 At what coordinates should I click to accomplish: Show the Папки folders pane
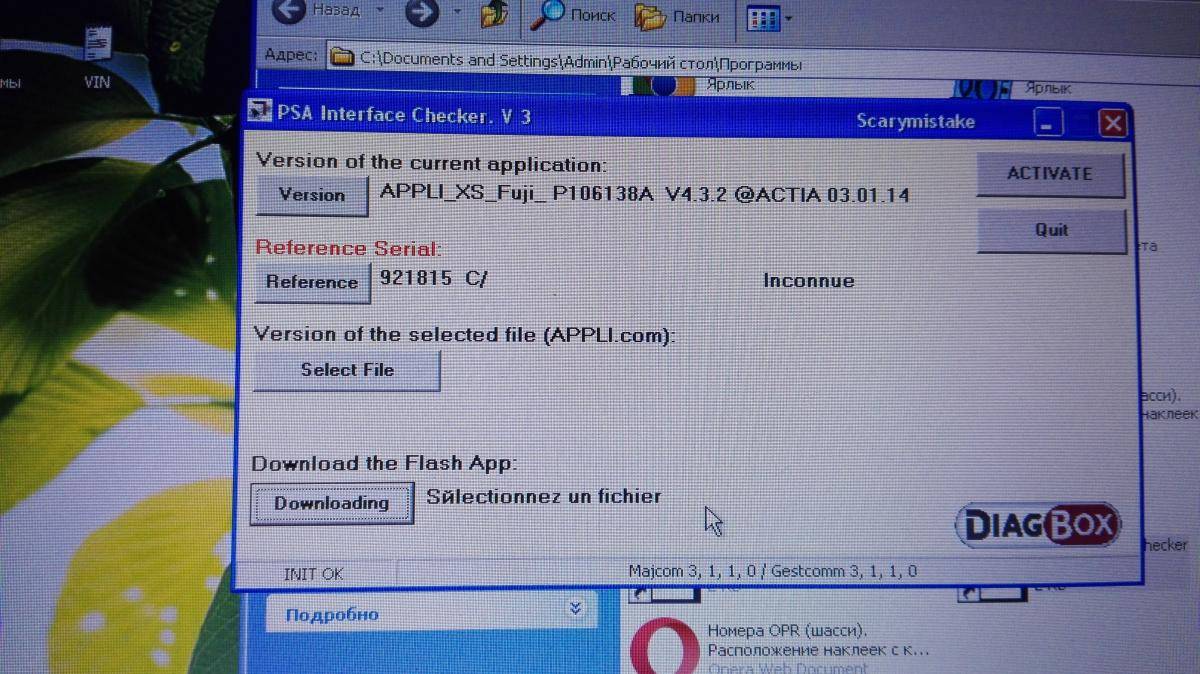click(679, 16)
